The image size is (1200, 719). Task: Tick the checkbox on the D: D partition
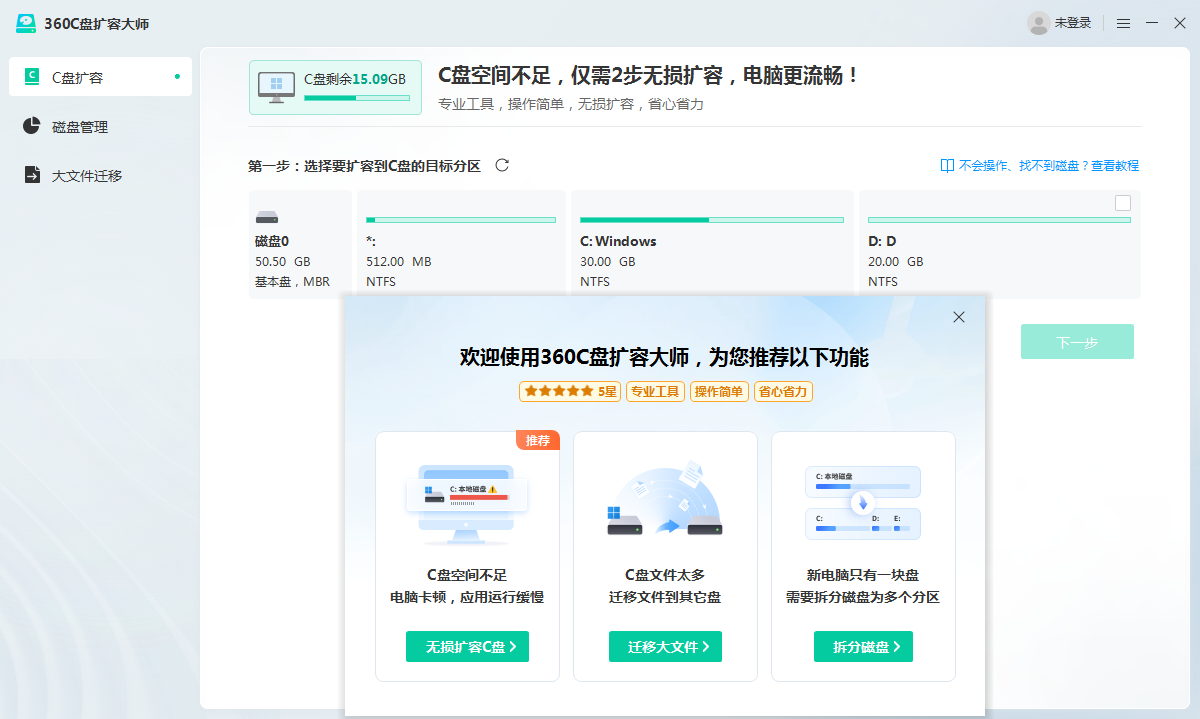coord(1122,203)
